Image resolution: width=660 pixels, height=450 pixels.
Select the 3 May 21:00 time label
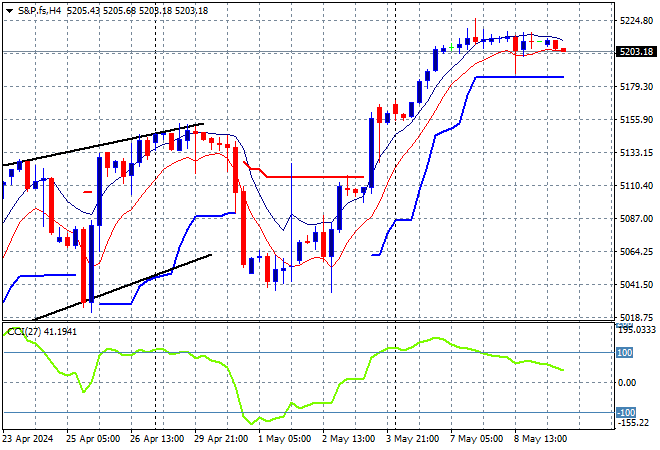412,439
